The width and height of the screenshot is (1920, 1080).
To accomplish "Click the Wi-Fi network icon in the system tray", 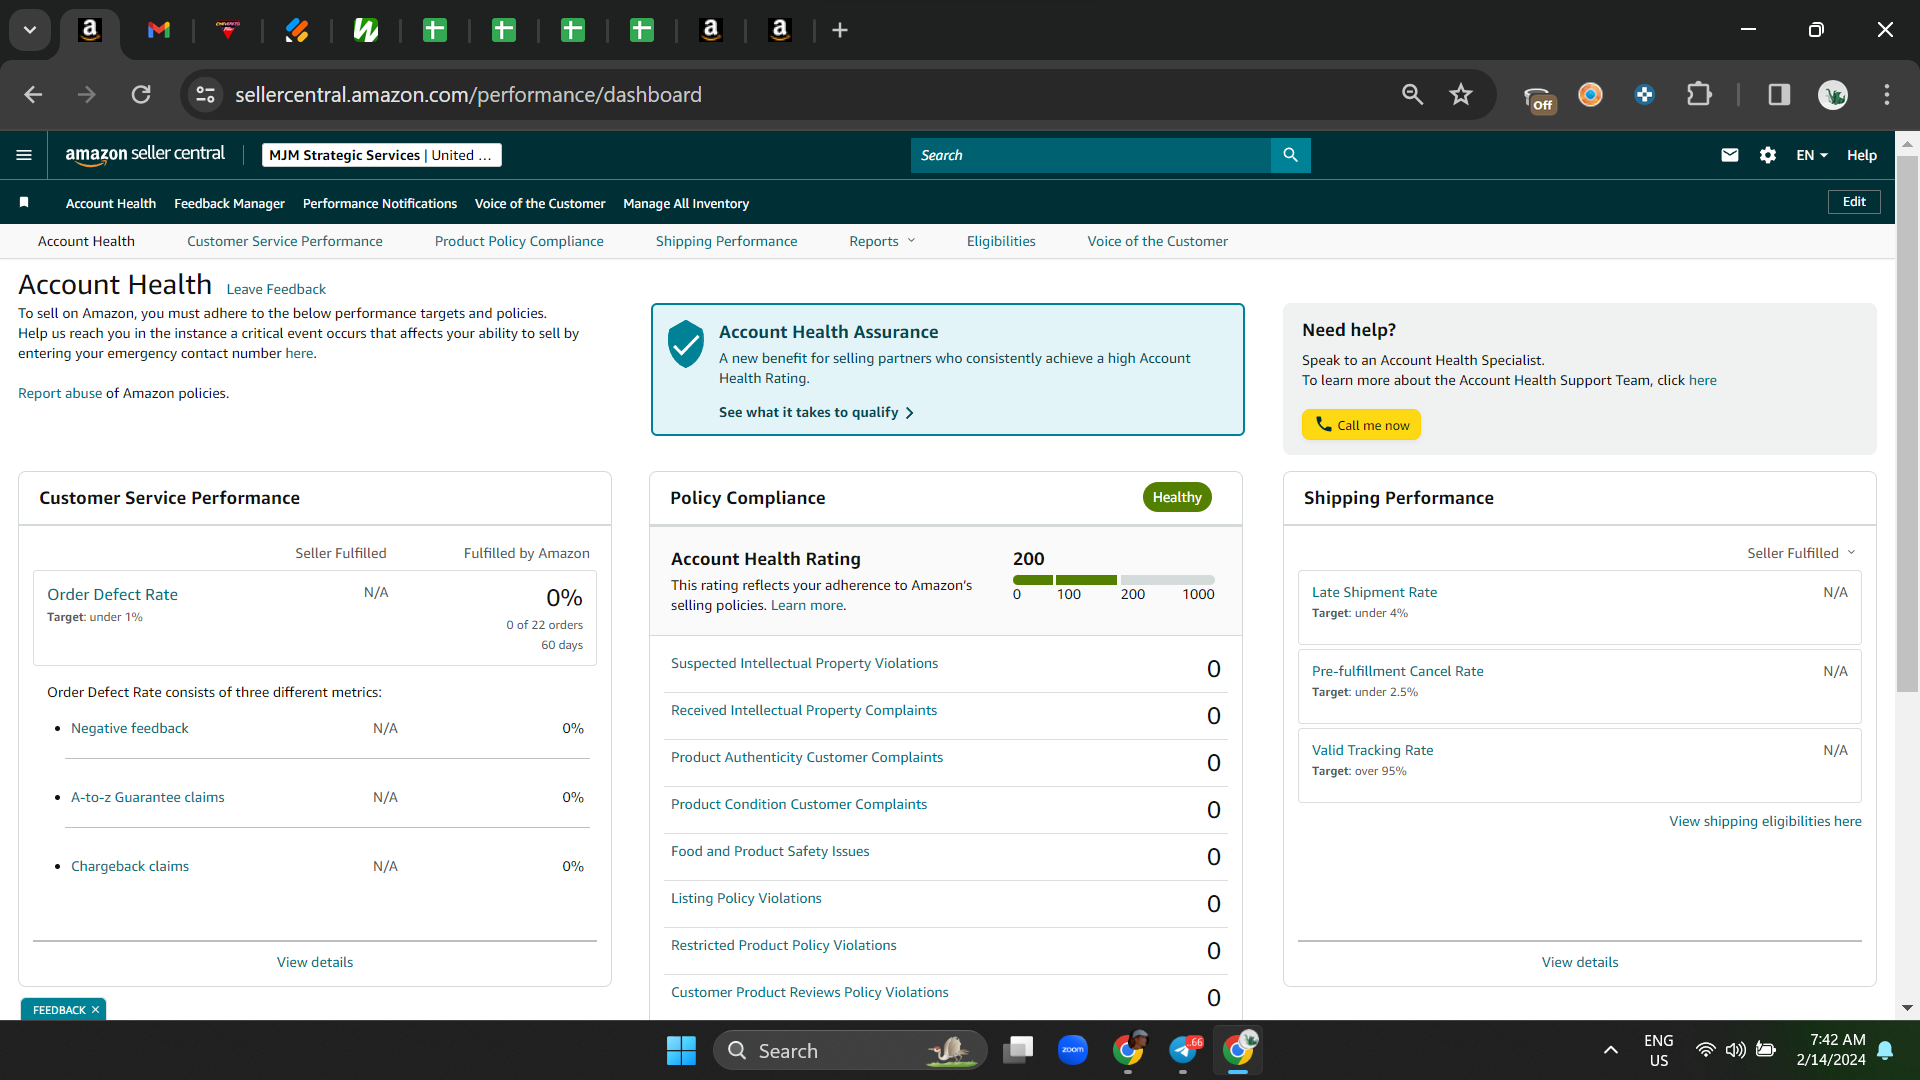I will [1705, 1050].
